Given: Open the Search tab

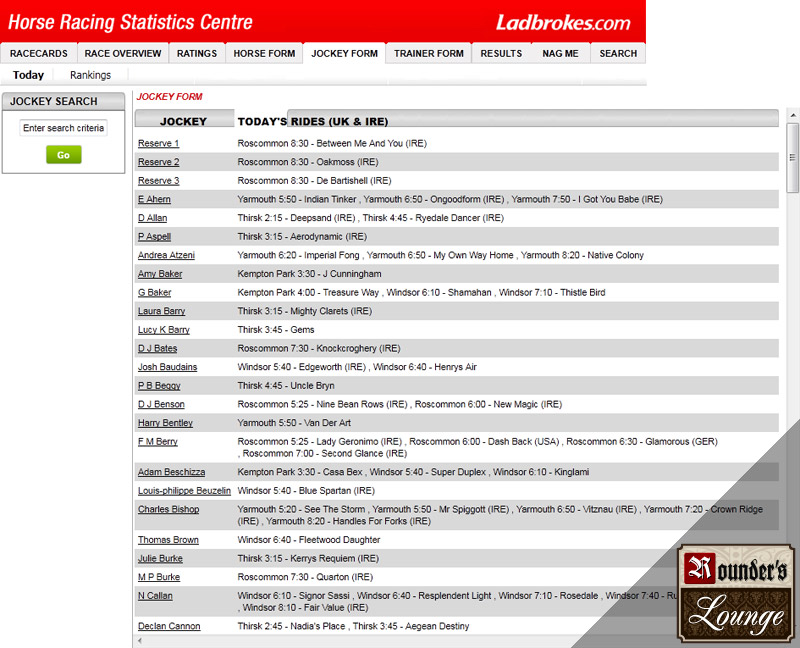Looking at the screenshot, I should [618, 54].
